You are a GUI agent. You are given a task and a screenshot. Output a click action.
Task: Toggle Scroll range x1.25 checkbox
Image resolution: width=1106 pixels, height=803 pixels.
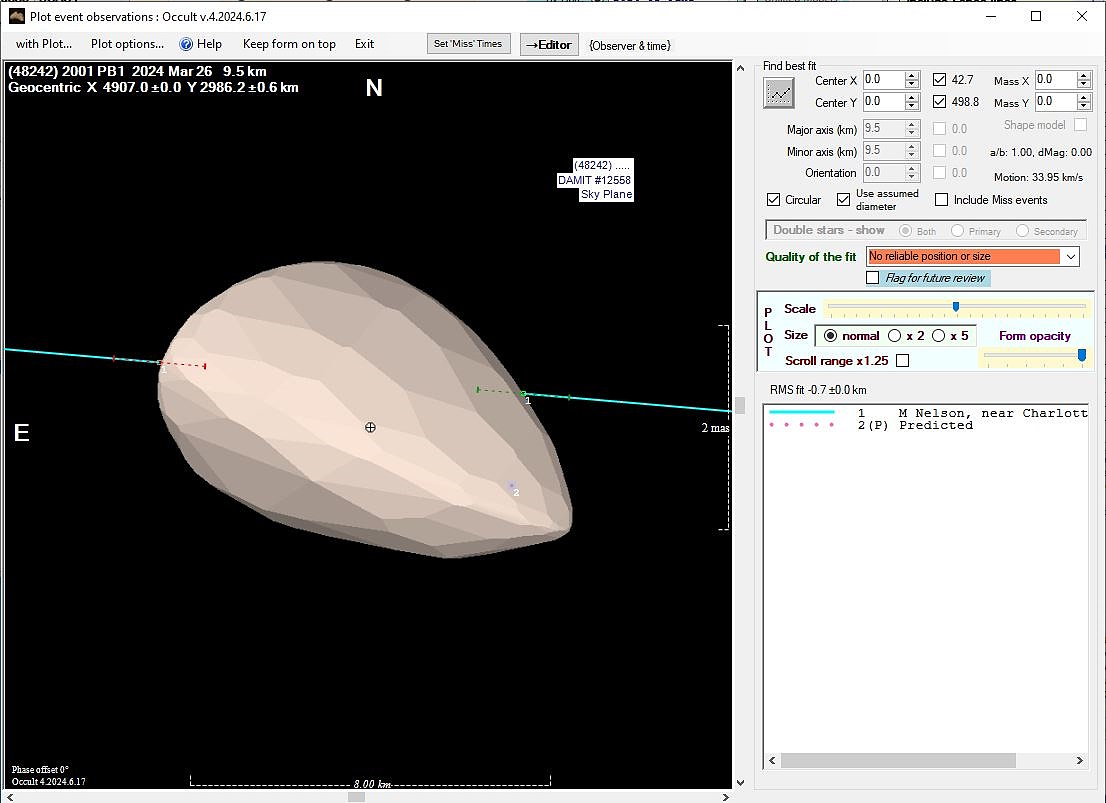pos(902,360)
